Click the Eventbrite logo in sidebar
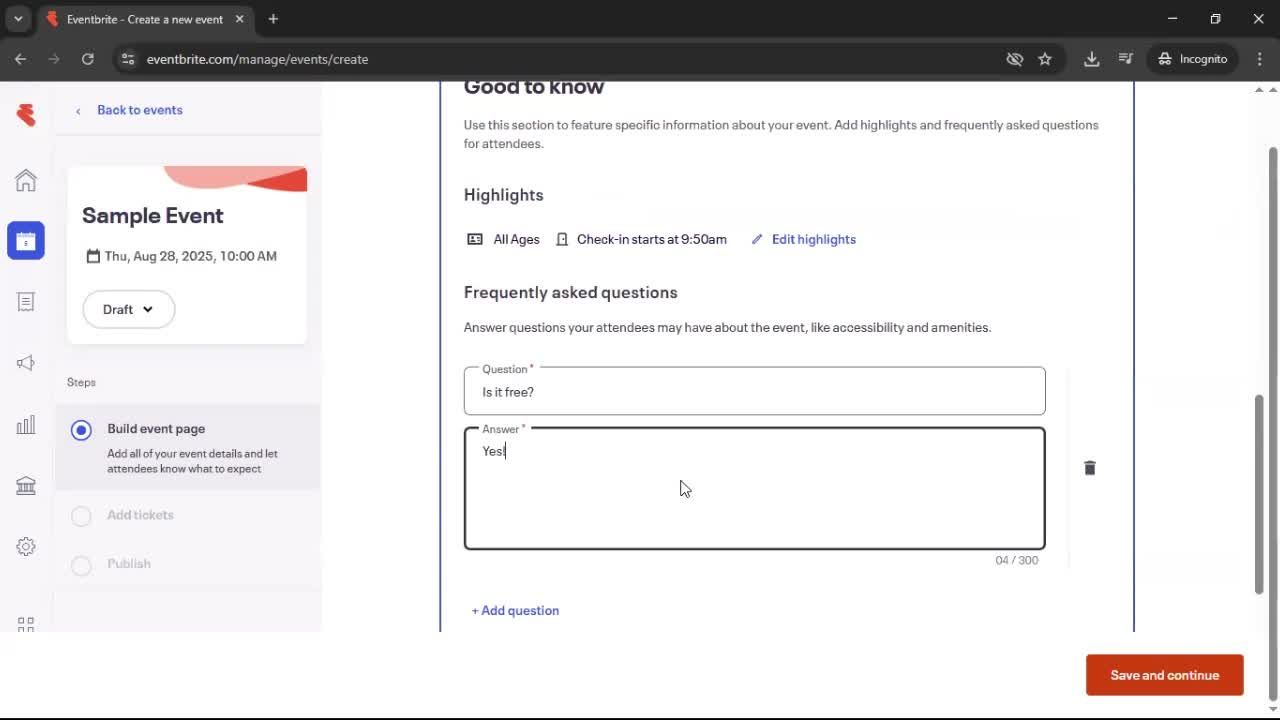 26,115
